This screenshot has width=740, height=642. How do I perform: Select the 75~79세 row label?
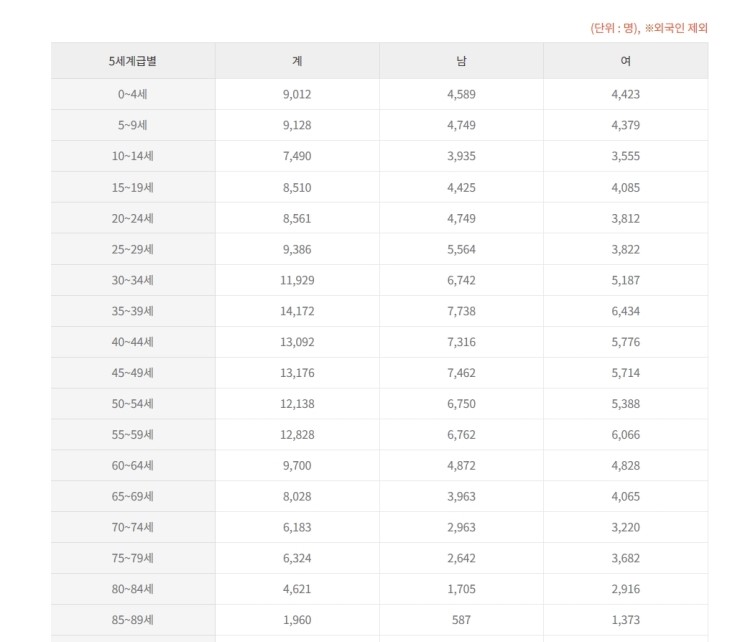pyautogui.click(x=133, y=558)
